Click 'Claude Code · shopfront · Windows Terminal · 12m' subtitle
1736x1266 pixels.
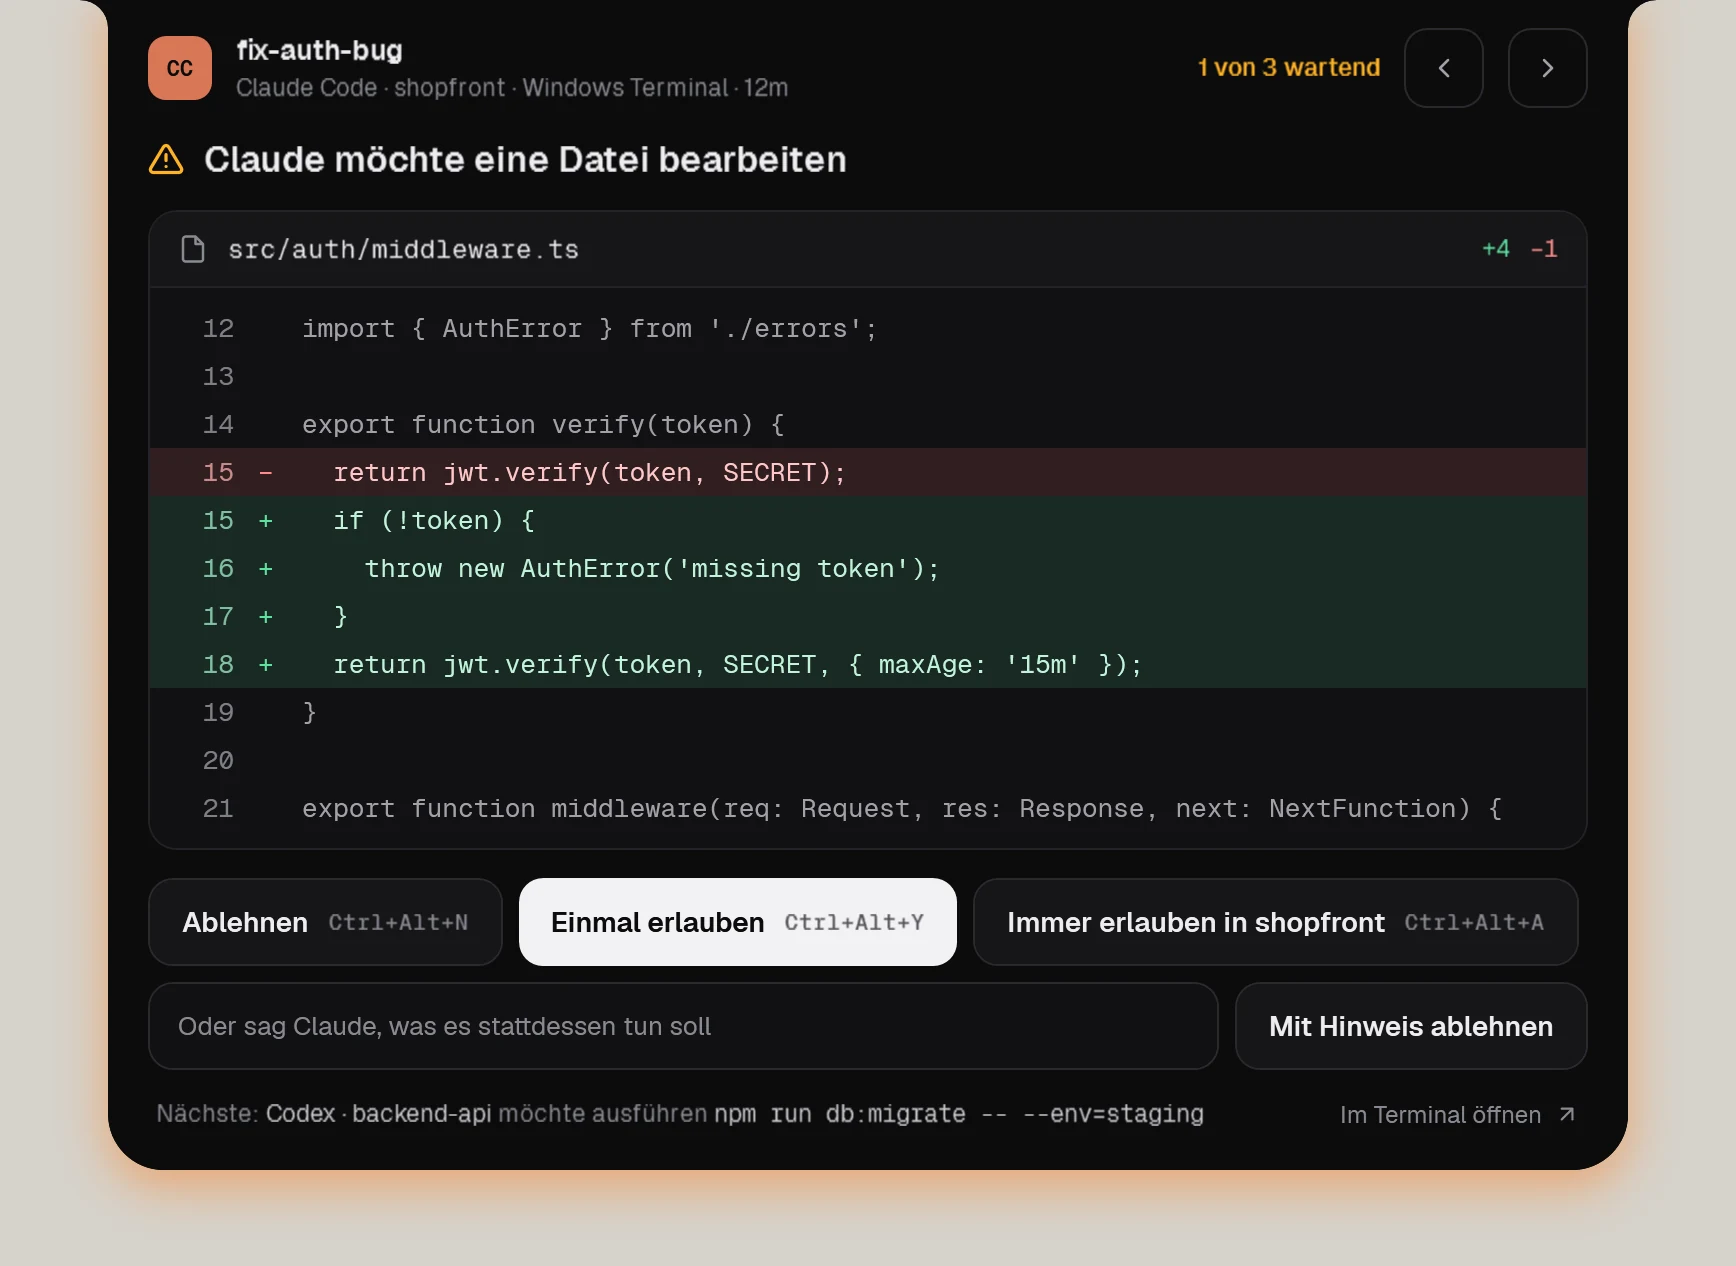click(x=512, y=88)
